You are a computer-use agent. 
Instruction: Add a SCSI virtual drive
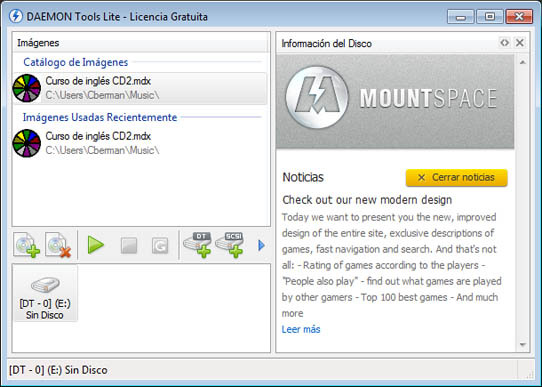[x=229, y=245]
